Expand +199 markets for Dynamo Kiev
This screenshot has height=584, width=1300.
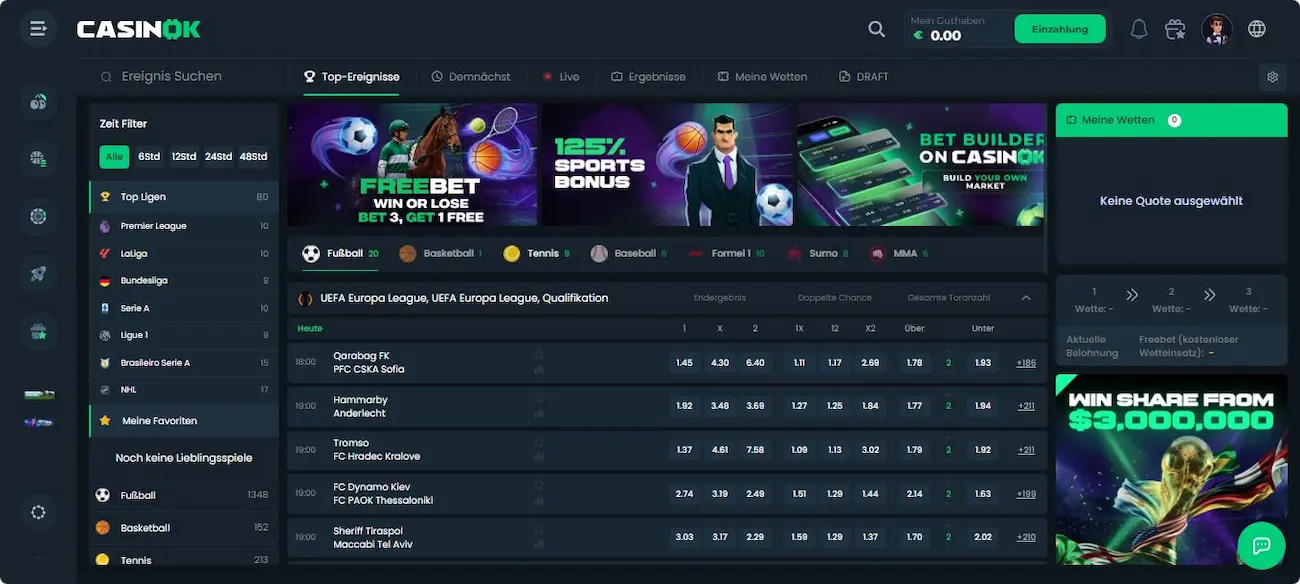point(1026,494)
